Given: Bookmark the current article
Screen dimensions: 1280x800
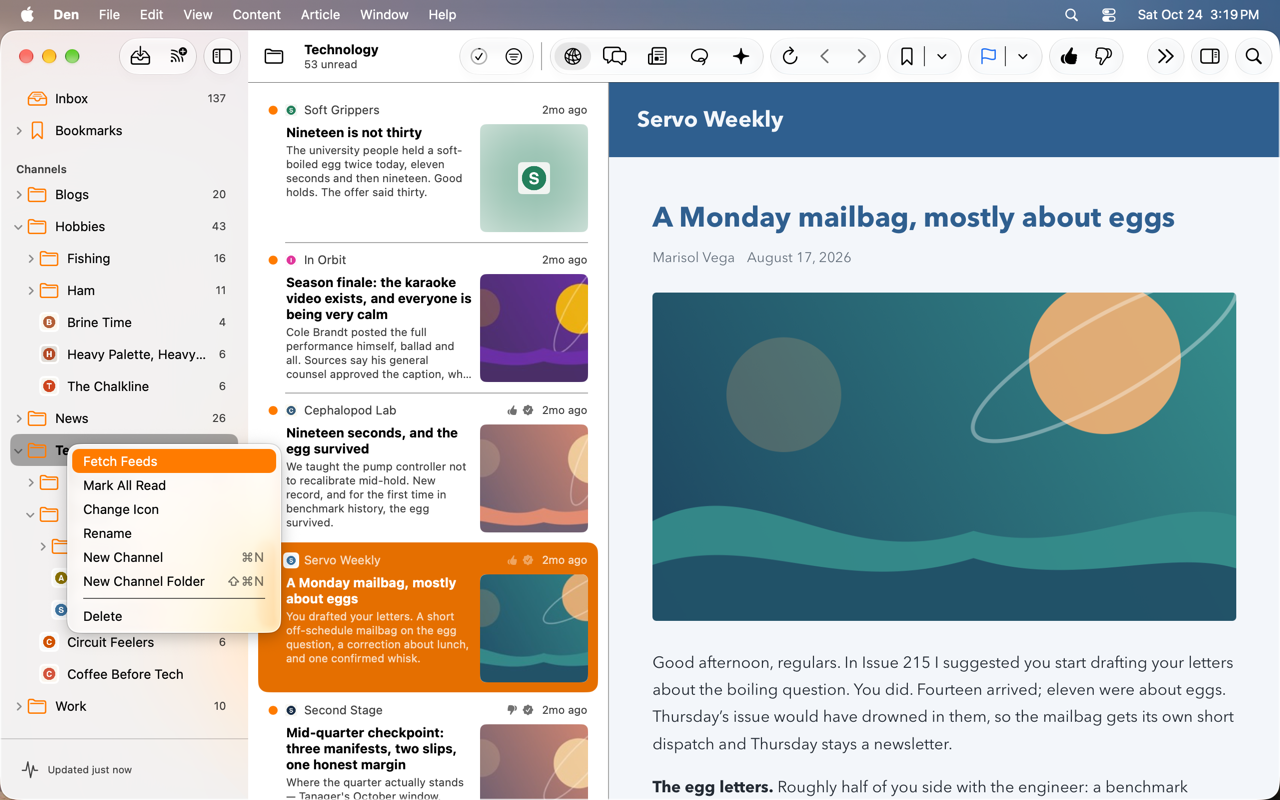Looking at the screenshot, I should coord(906,57).
